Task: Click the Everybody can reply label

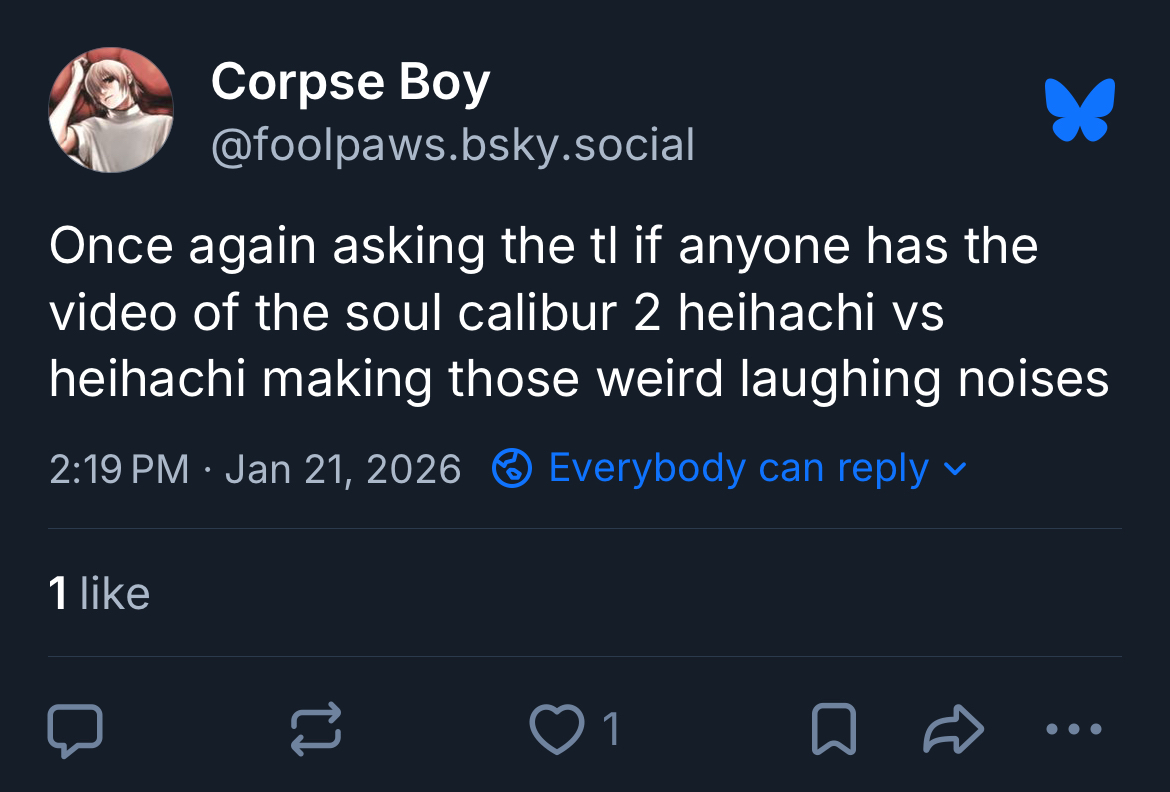Action: tap(738, 468)
